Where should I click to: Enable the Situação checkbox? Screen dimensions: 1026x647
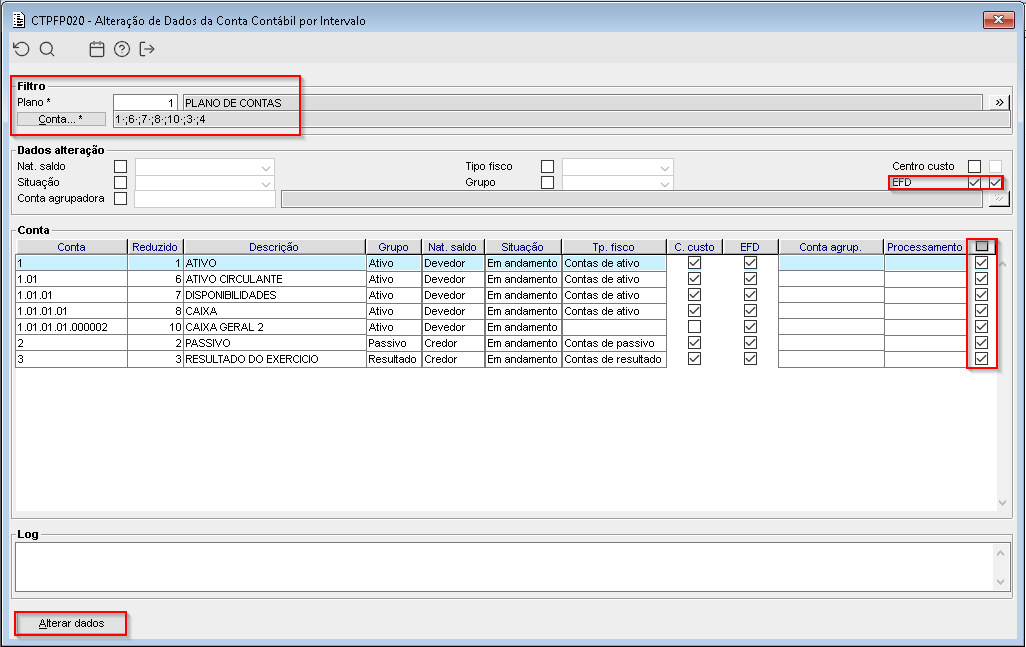120,183
